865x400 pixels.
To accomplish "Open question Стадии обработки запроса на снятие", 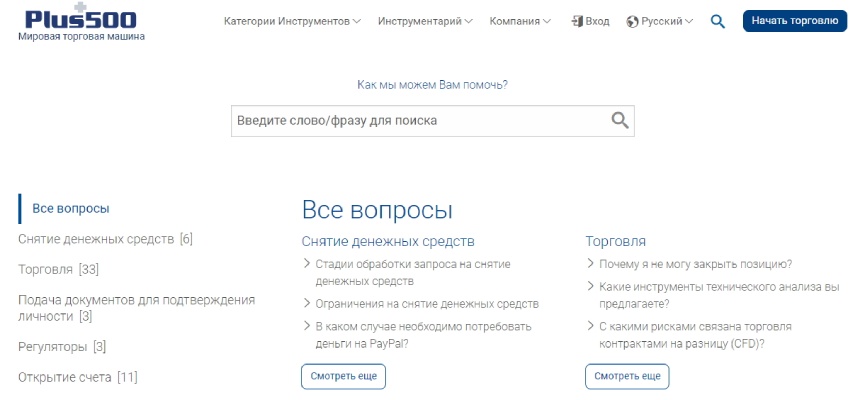I will coord(413,273).
